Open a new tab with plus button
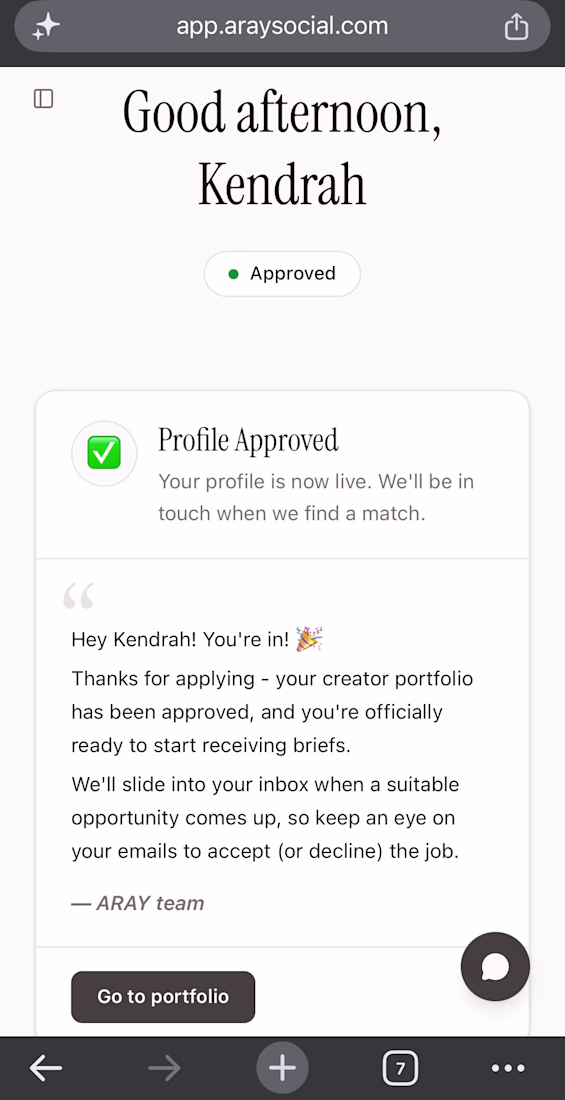565x1100 pixels. 282,1068
